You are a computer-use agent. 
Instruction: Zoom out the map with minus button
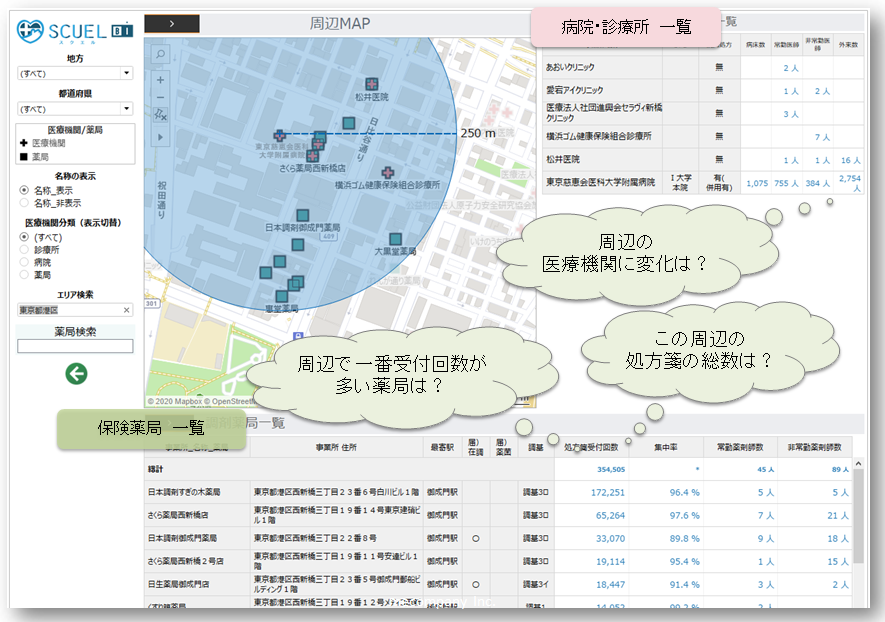(x=160, y=97)
